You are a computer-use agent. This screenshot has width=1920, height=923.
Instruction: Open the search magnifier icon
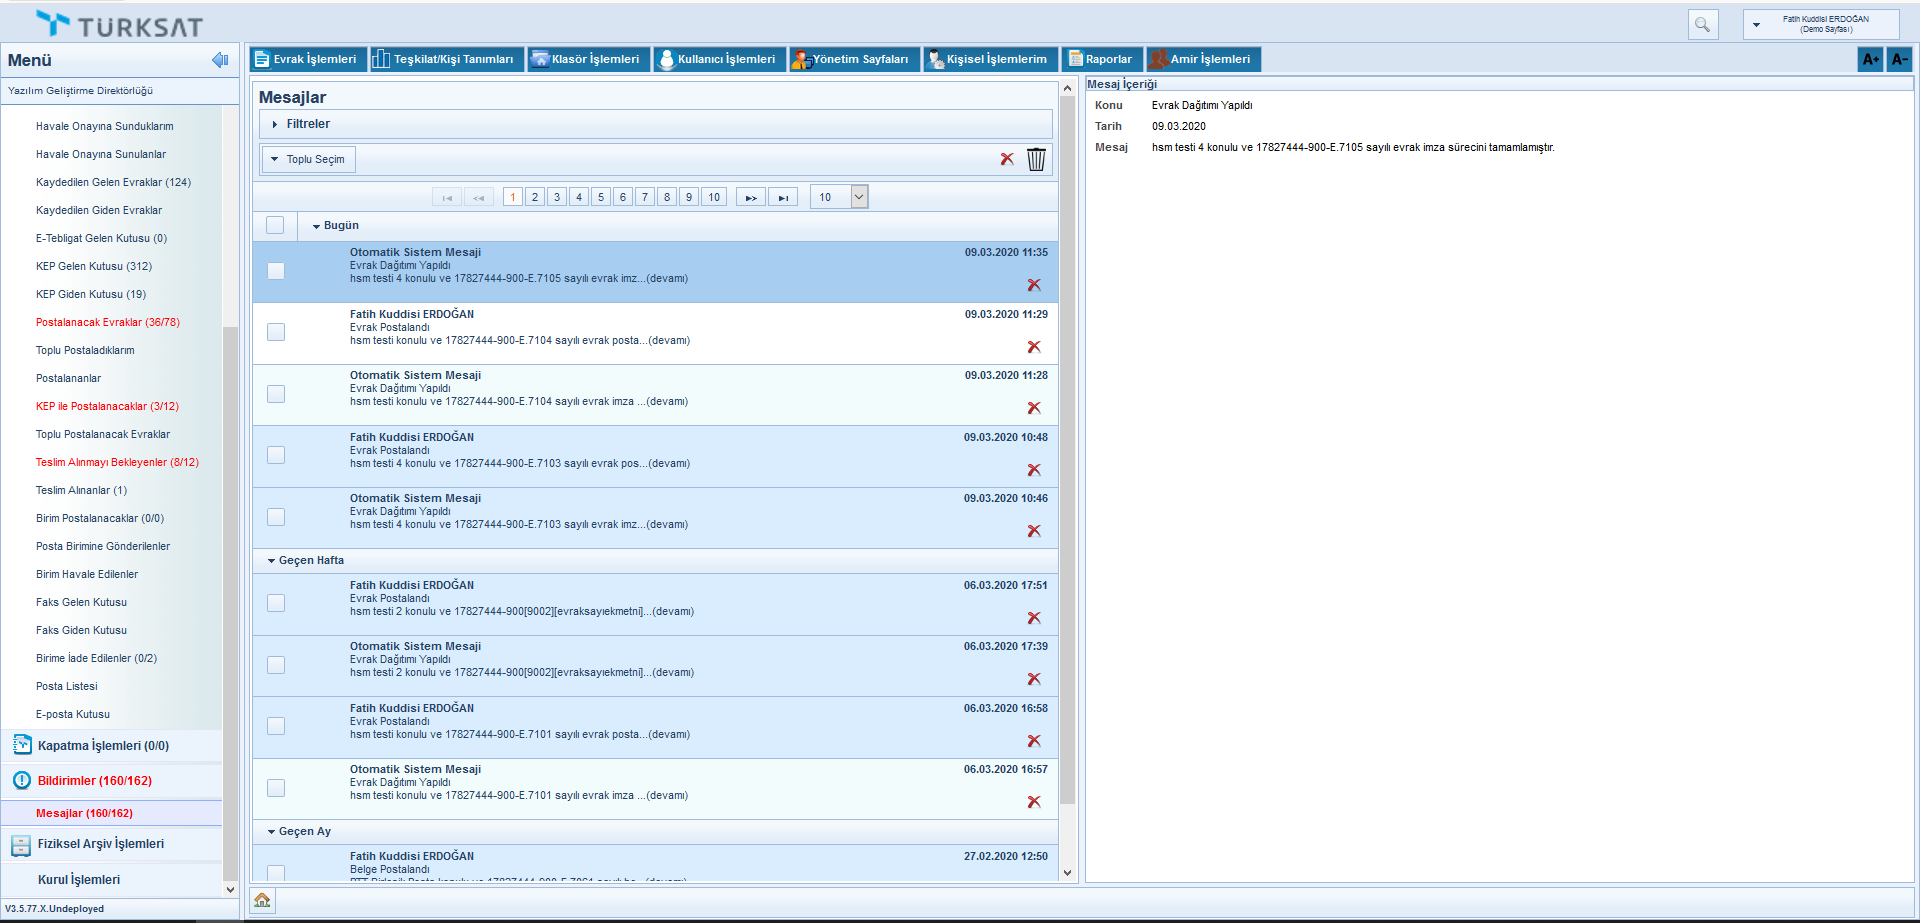pyautogui.click(x=1702, y=25)
